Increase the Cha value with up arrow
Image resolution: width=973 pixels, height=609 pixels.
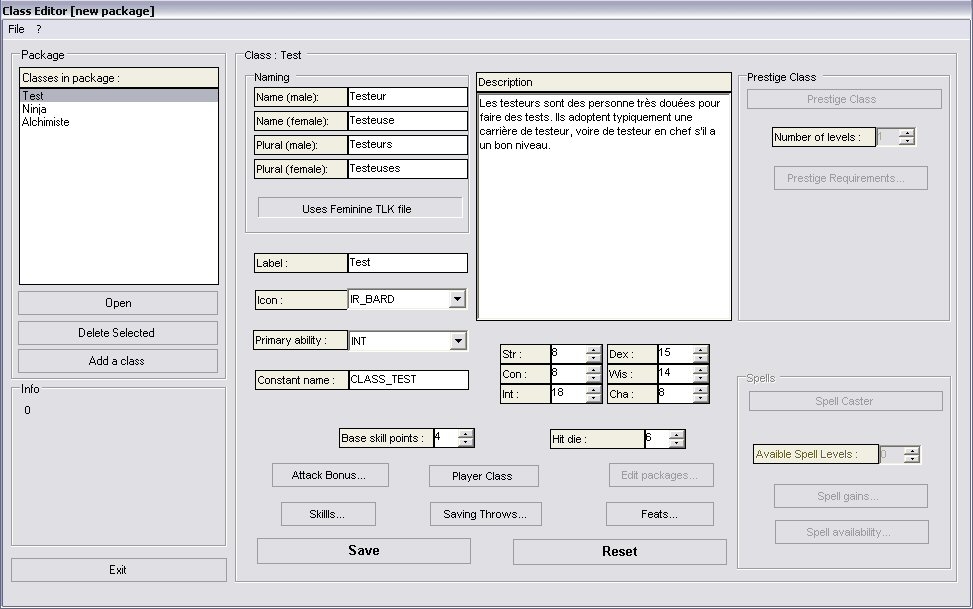click(x=700, y=389)
